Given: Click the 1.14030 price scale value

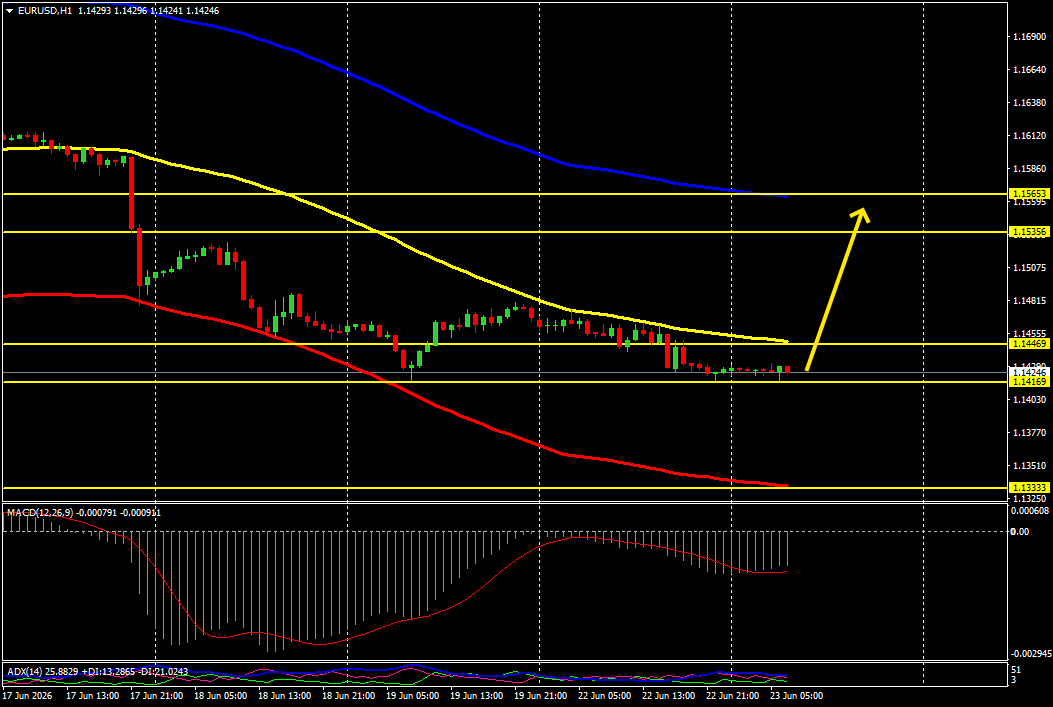Looking at the screenshot, I should point(1029,400).
